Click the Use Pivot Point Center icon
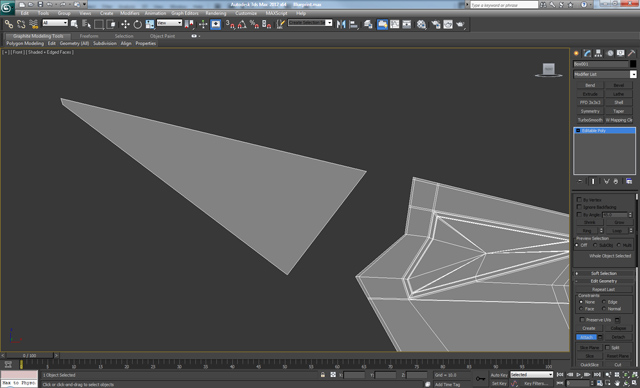 [189, 24]
